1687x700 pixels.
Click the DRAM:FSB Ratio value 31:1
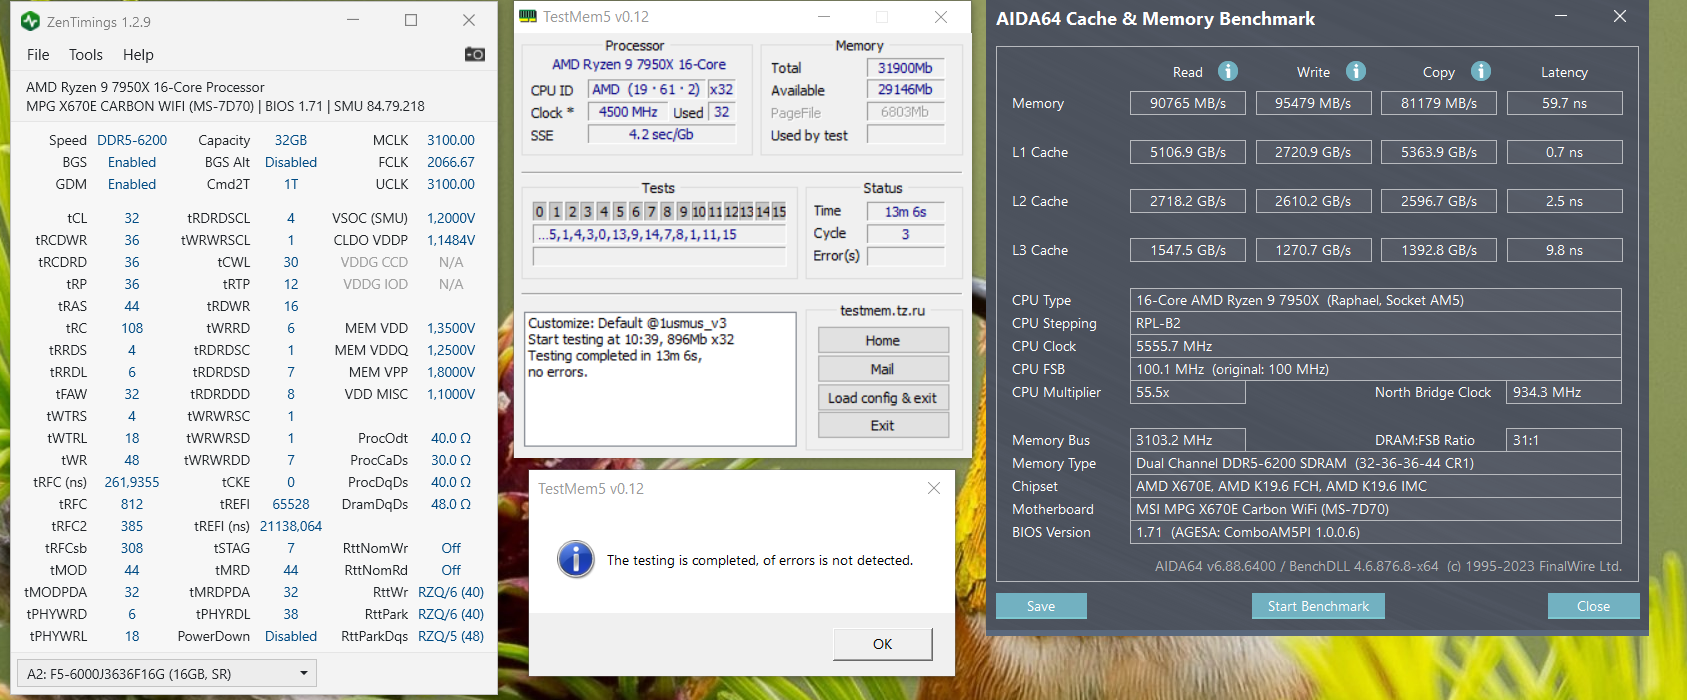pyautogui.click(x=1564, y=440)
